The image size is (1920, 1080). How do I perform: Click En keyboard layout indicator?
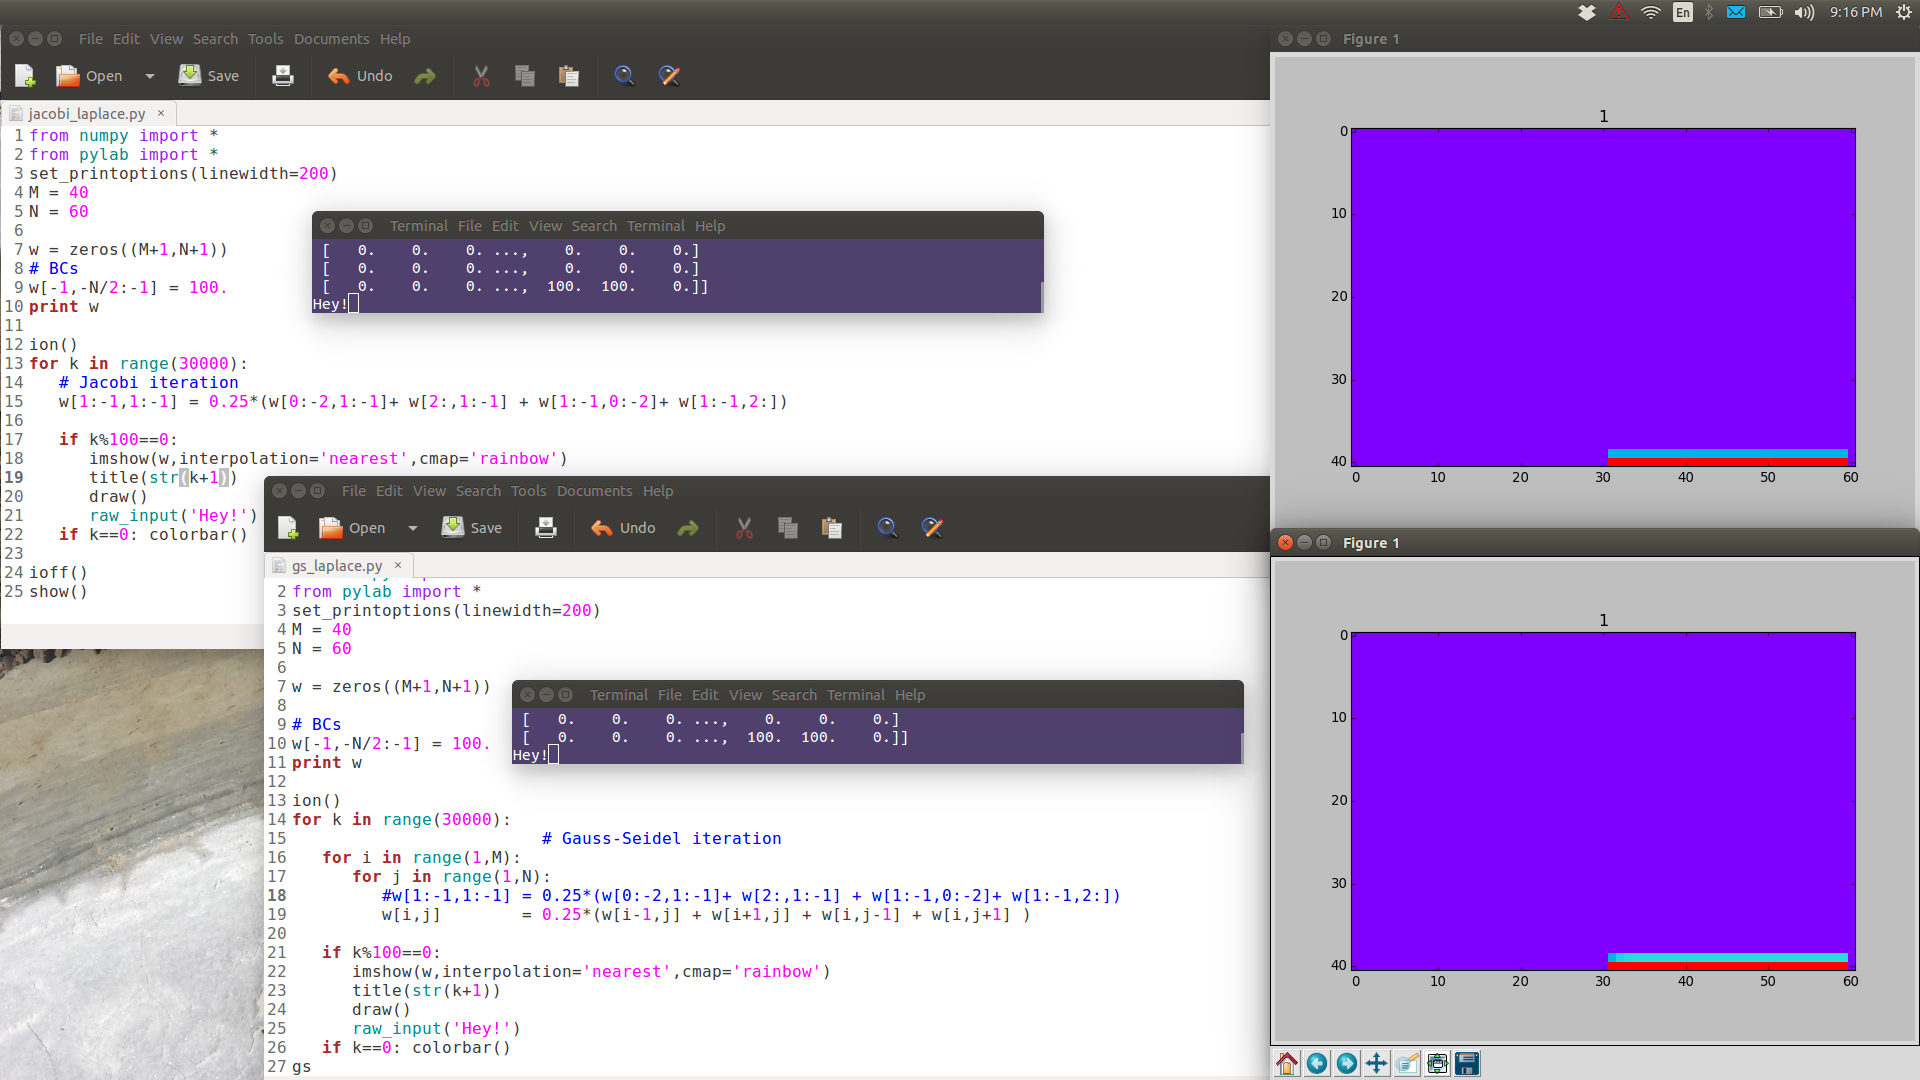coord(1683,12)
